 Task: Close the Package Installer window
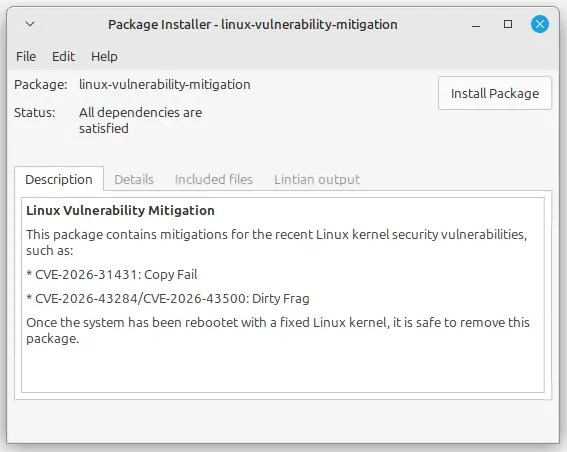click(540, 24)
